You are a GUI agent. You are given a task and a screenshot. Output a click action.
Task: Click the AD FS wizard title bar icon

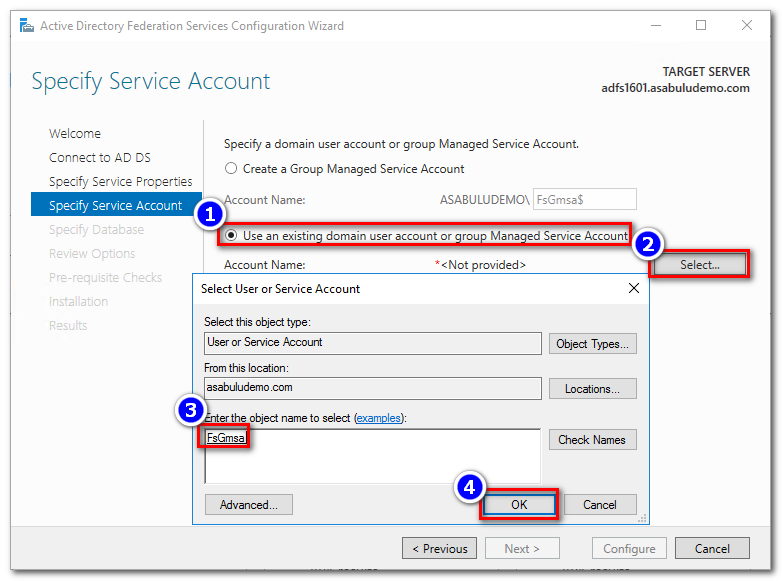pos(26,25)
